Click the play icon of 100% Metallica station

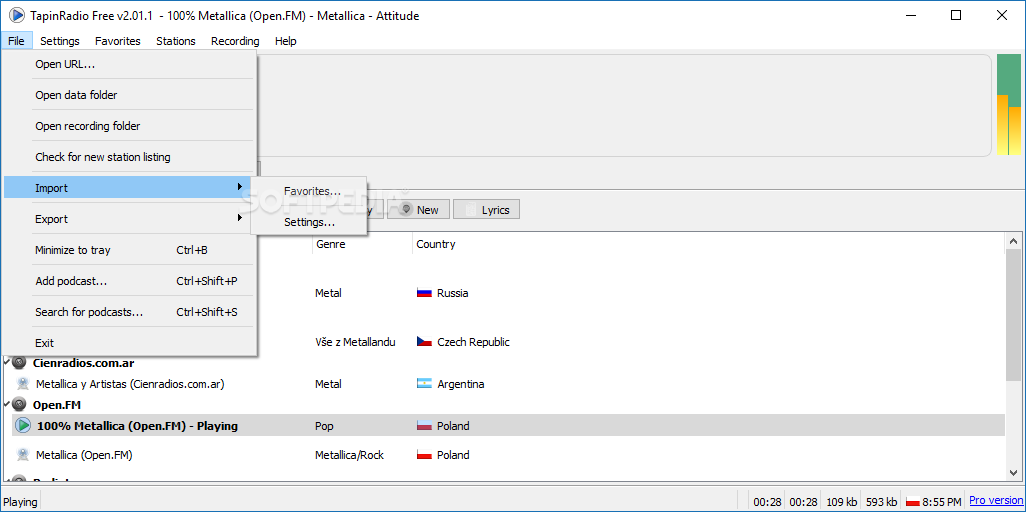click(23, 426)
